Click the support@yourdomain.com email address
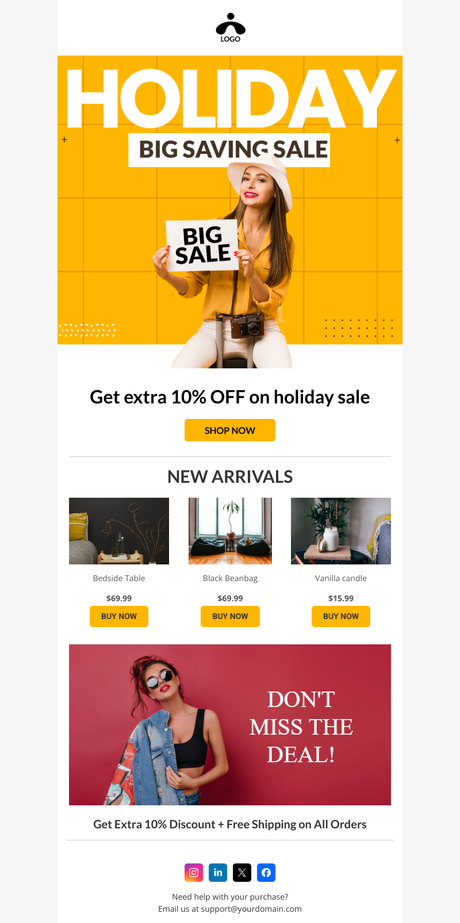This screenshot has width=460, height=923. [x=251, y=909]
